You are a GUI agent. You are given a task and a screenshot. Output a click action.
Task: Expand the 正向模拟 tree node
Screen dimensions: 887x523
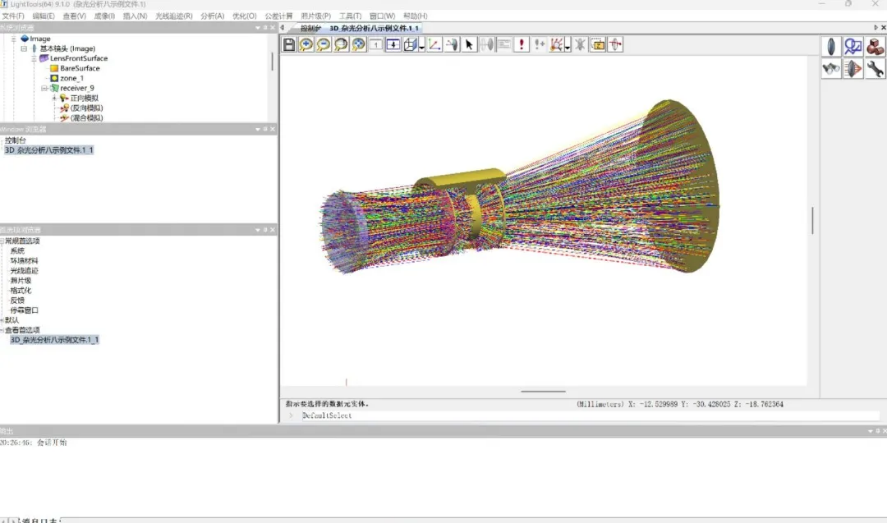55,98
